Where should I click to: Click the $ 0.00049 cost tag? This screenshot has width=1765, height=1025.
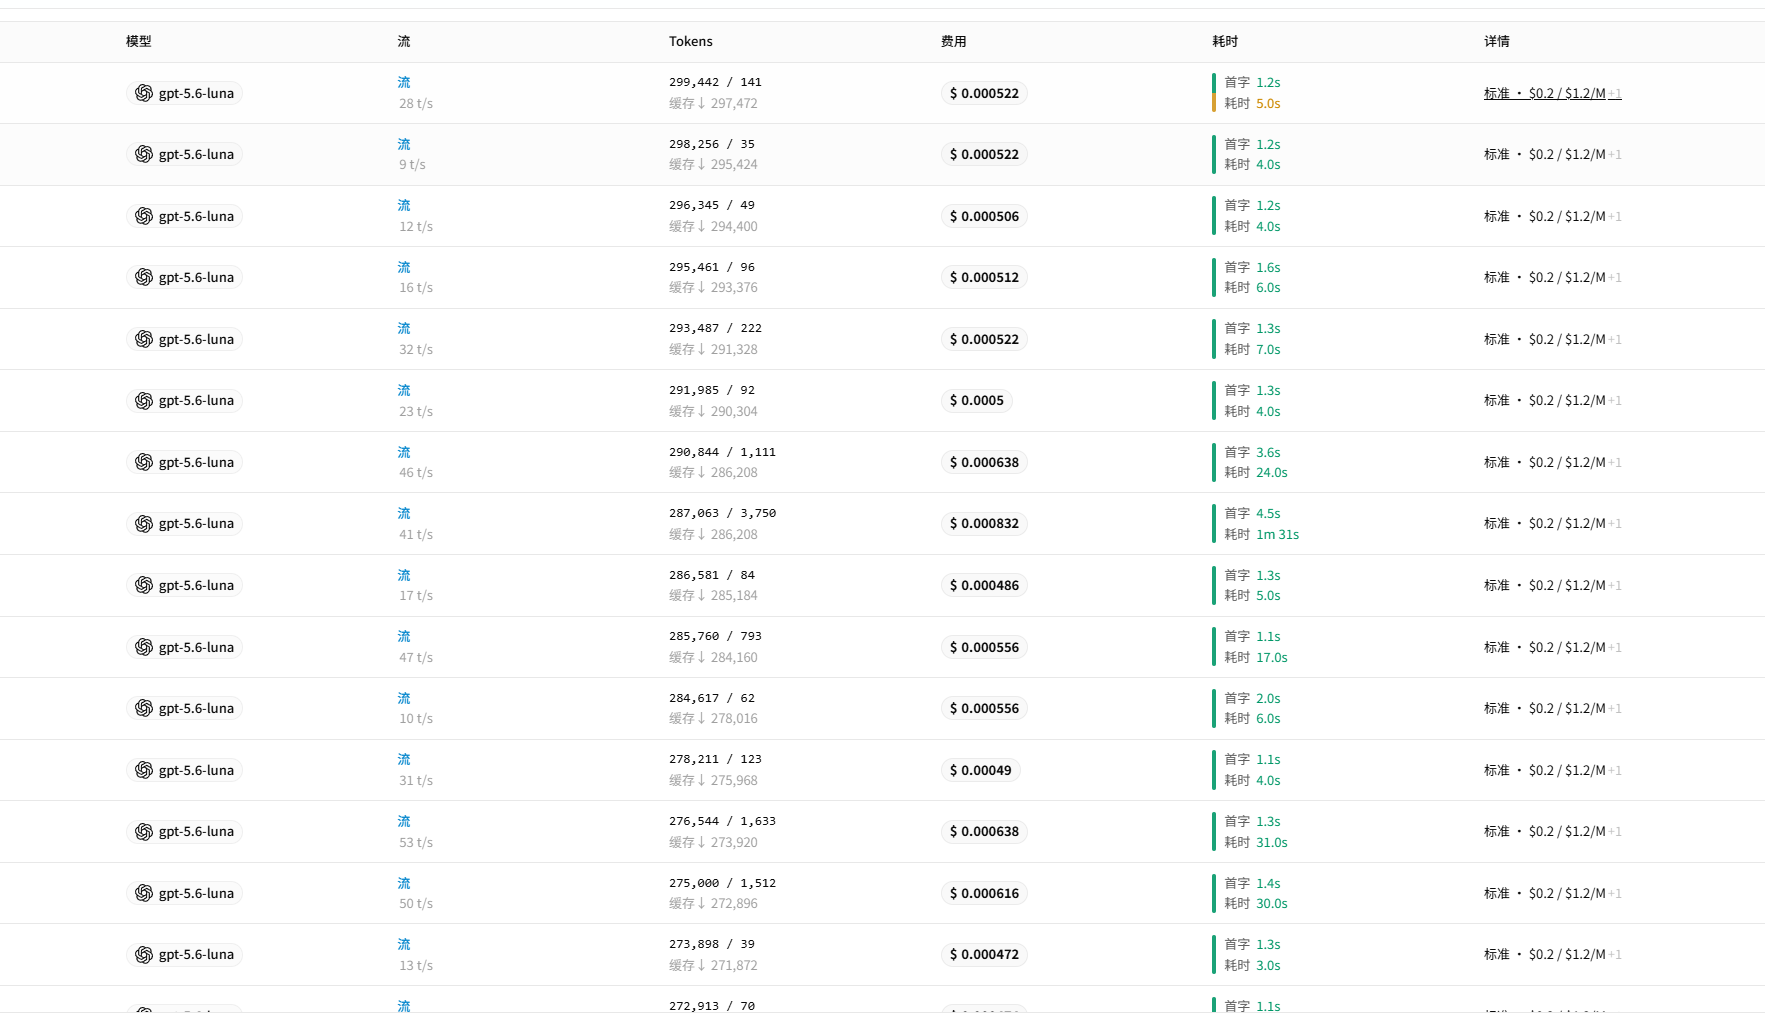980,770
